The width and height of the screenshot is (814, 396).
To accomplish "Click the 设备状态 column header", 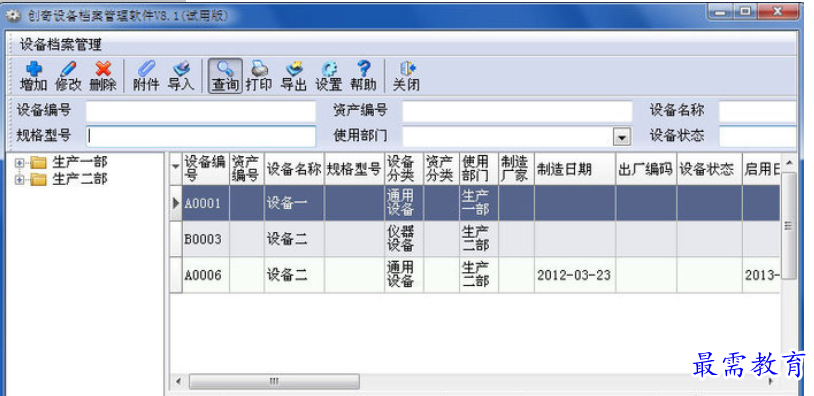I will point(709,169).
